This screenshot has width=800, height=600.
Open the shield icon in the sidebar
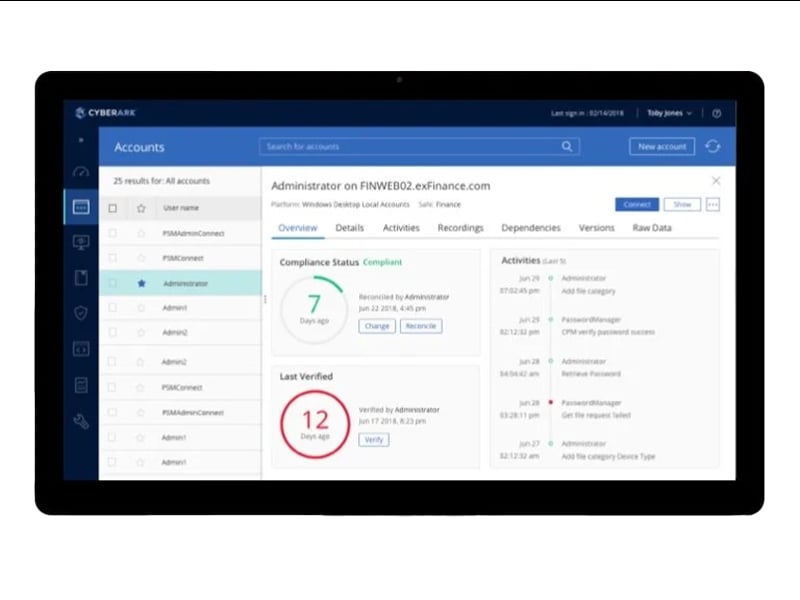click(81, 313)
